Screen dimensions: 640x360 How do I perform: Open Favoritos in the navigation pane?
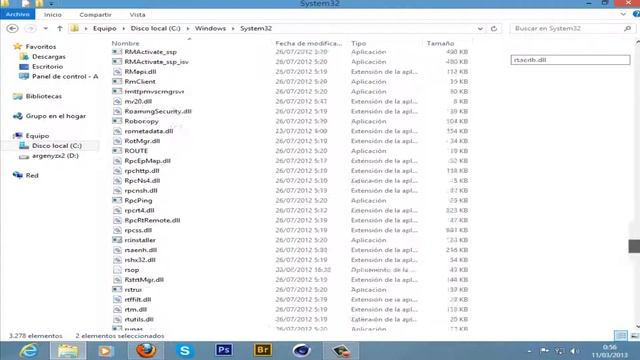[x=40, y=47]
